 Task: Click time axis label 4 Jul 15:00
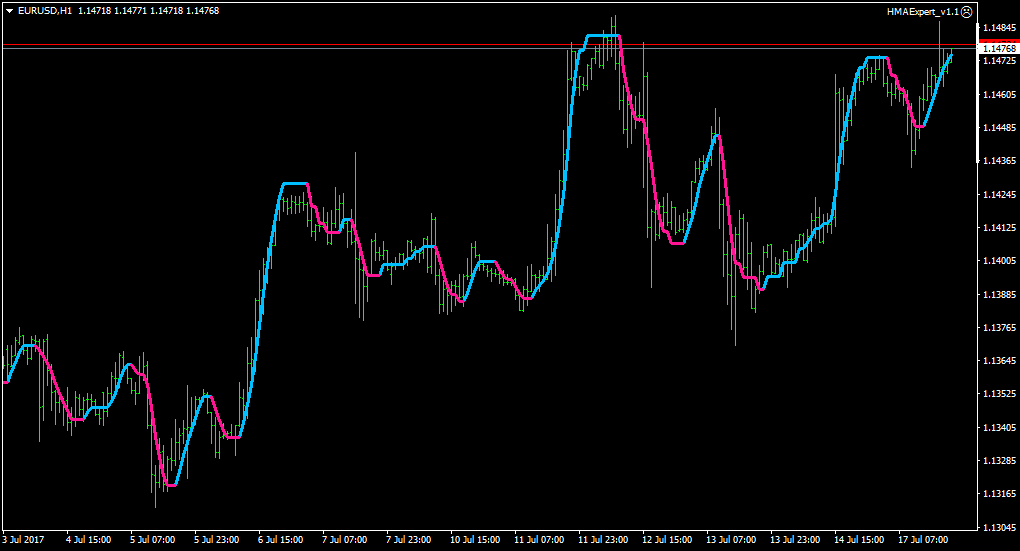pos(88,540)
